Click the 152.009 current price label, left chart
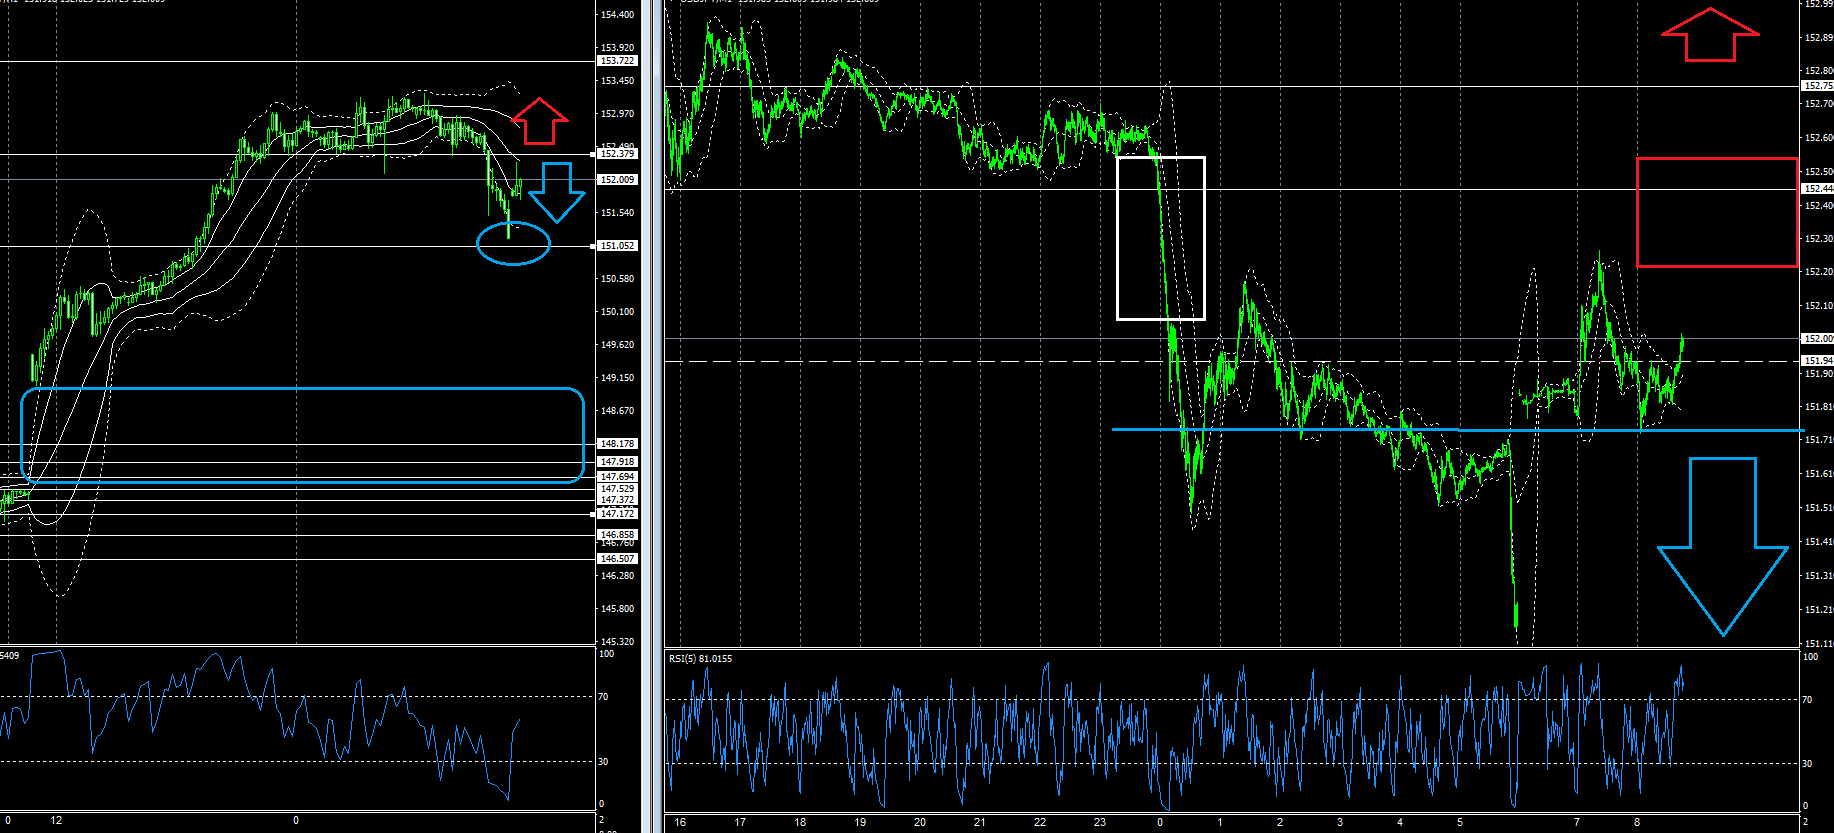Image resolution: width=1834 pixels, height=833 pixels. 617,180
